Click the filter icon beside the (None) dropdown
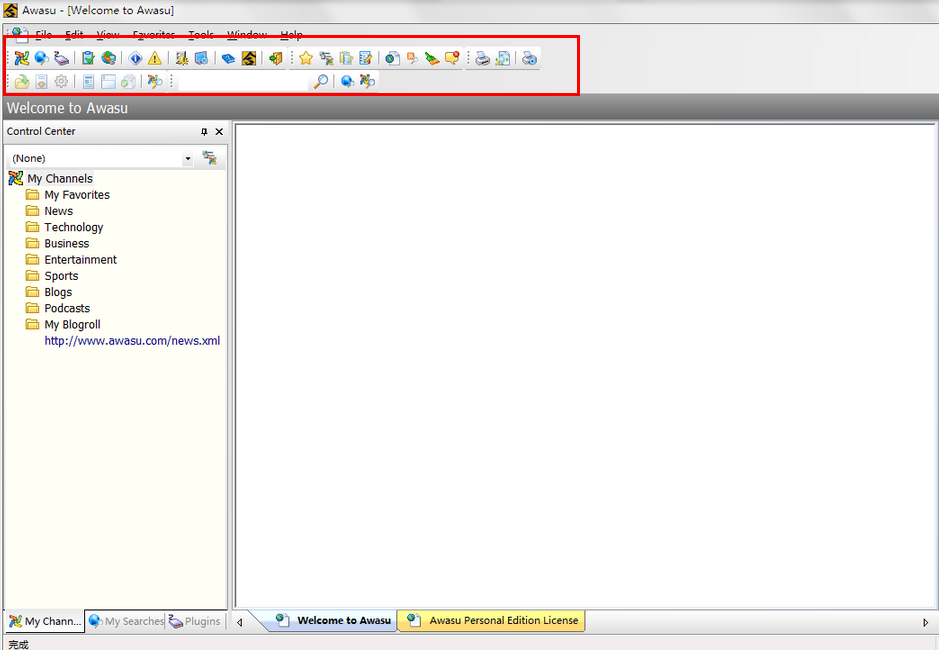Viewport: 939px width, 650px height. [210, 158]
